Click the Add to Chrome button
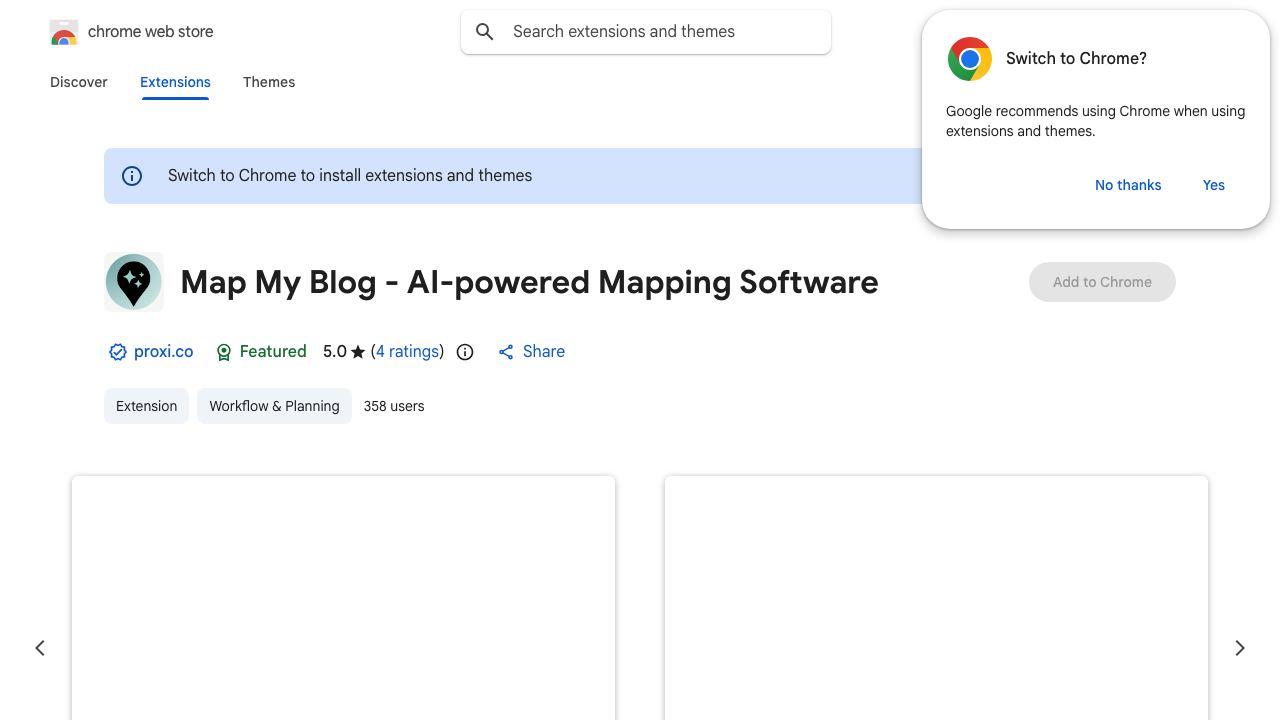 pos(1102,282)
